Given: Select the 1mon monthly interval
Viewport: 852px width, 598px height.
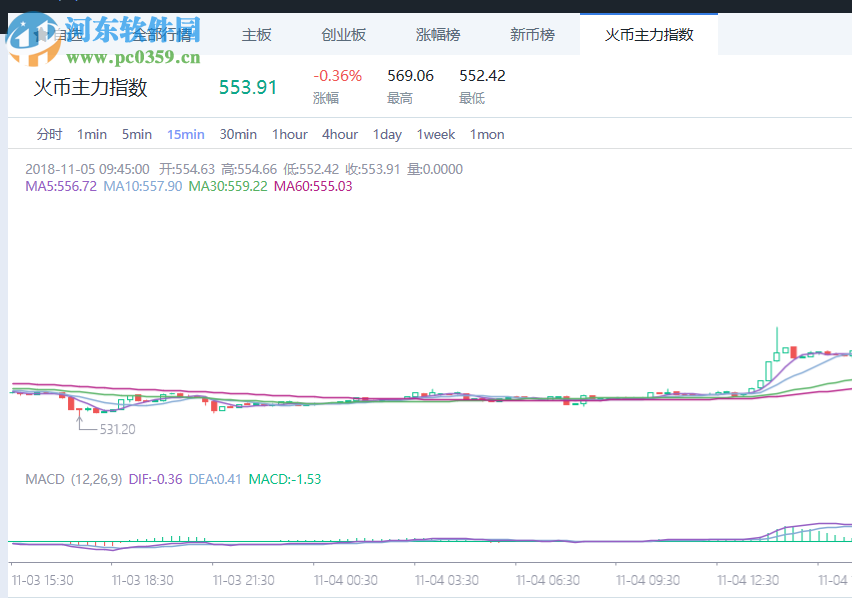Looking at the screenshot, I should 486,134.
